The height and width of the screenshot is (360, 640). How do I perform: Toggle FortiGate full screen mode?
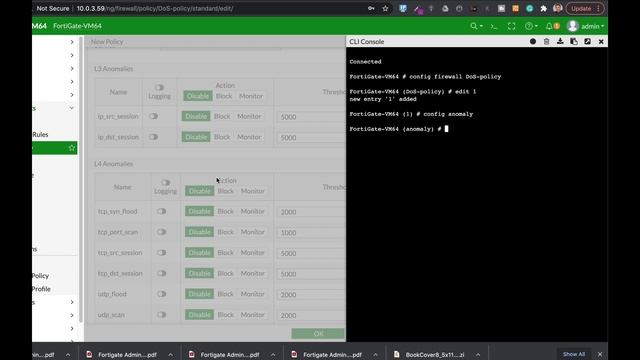click(511, 26)
